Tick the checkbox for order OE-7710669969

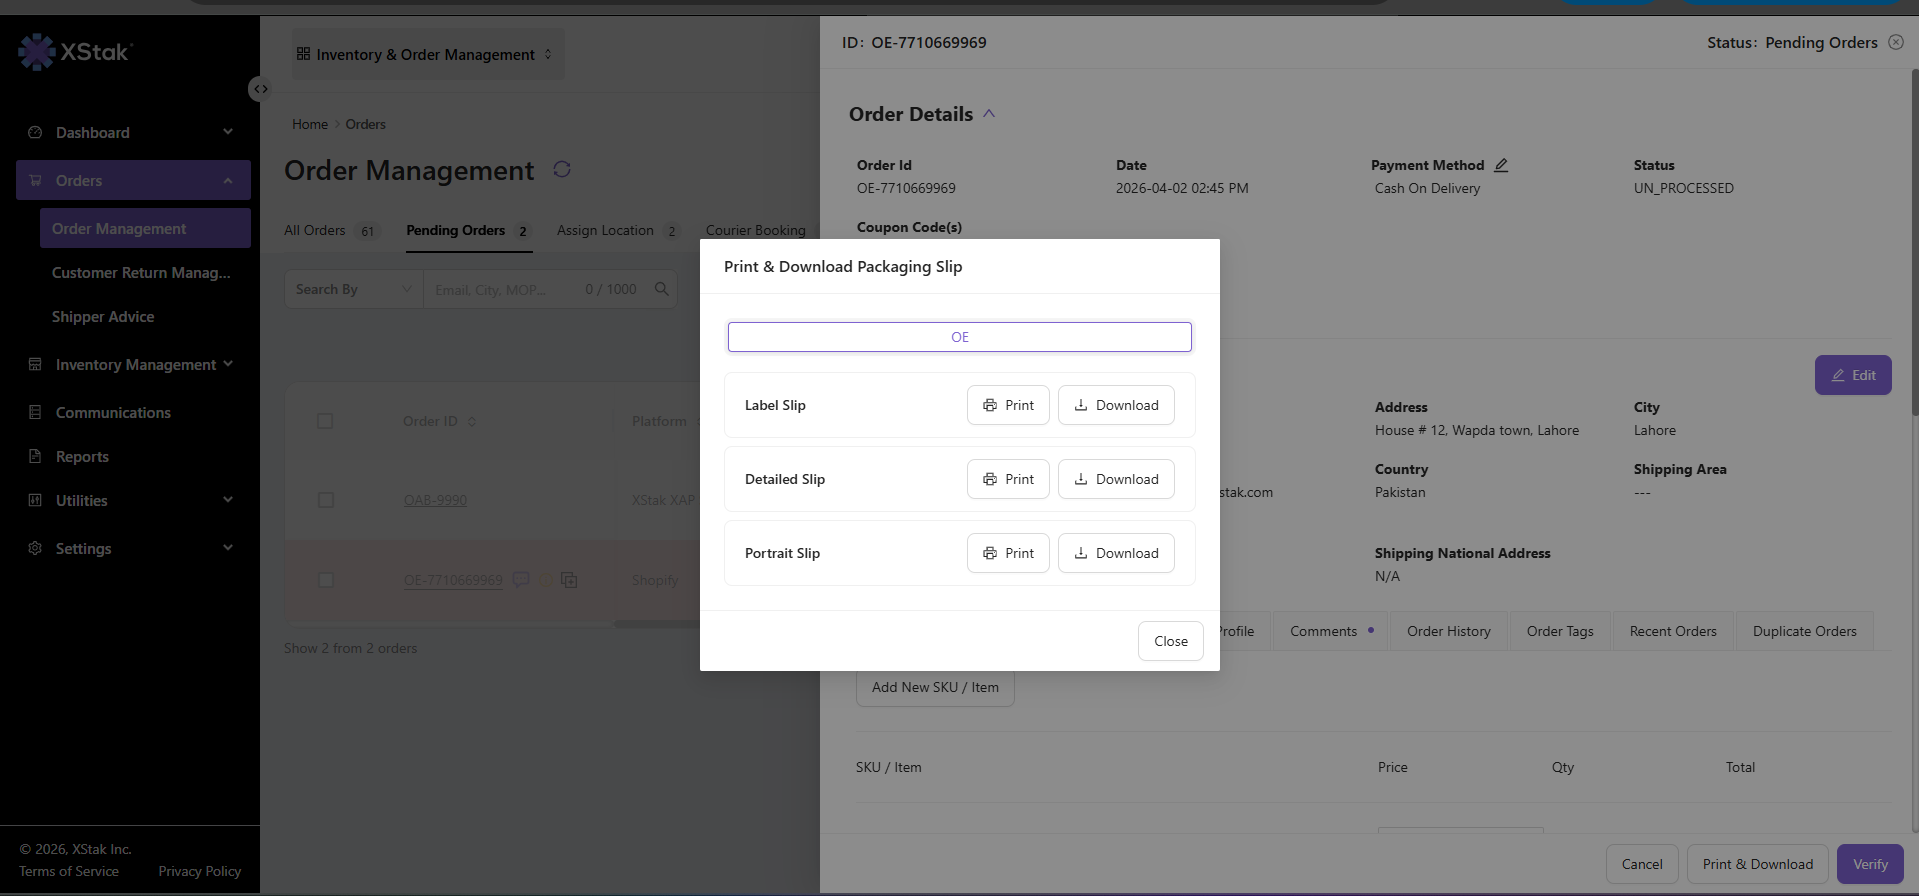(x=326, y=580)
